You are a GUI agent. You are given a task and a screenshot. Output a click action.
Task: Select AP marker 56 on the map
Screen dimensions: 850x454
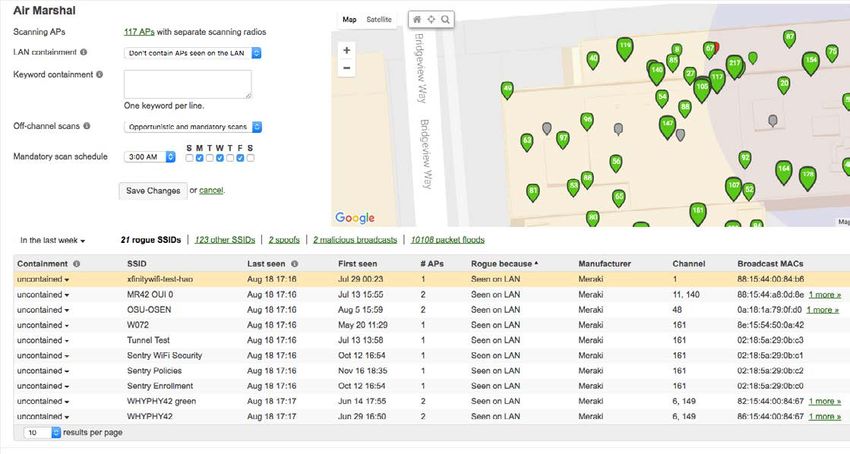[x=616, y=163]
